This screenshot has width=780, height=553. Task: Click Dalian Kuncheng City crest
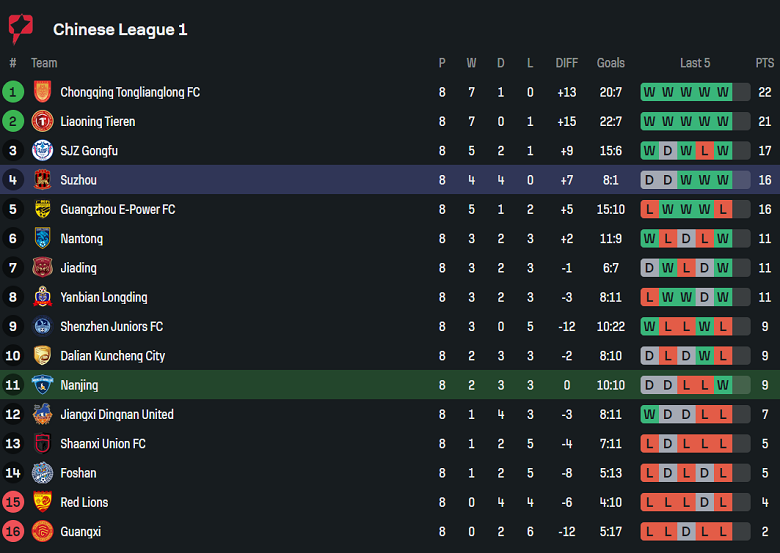[42, 355]
